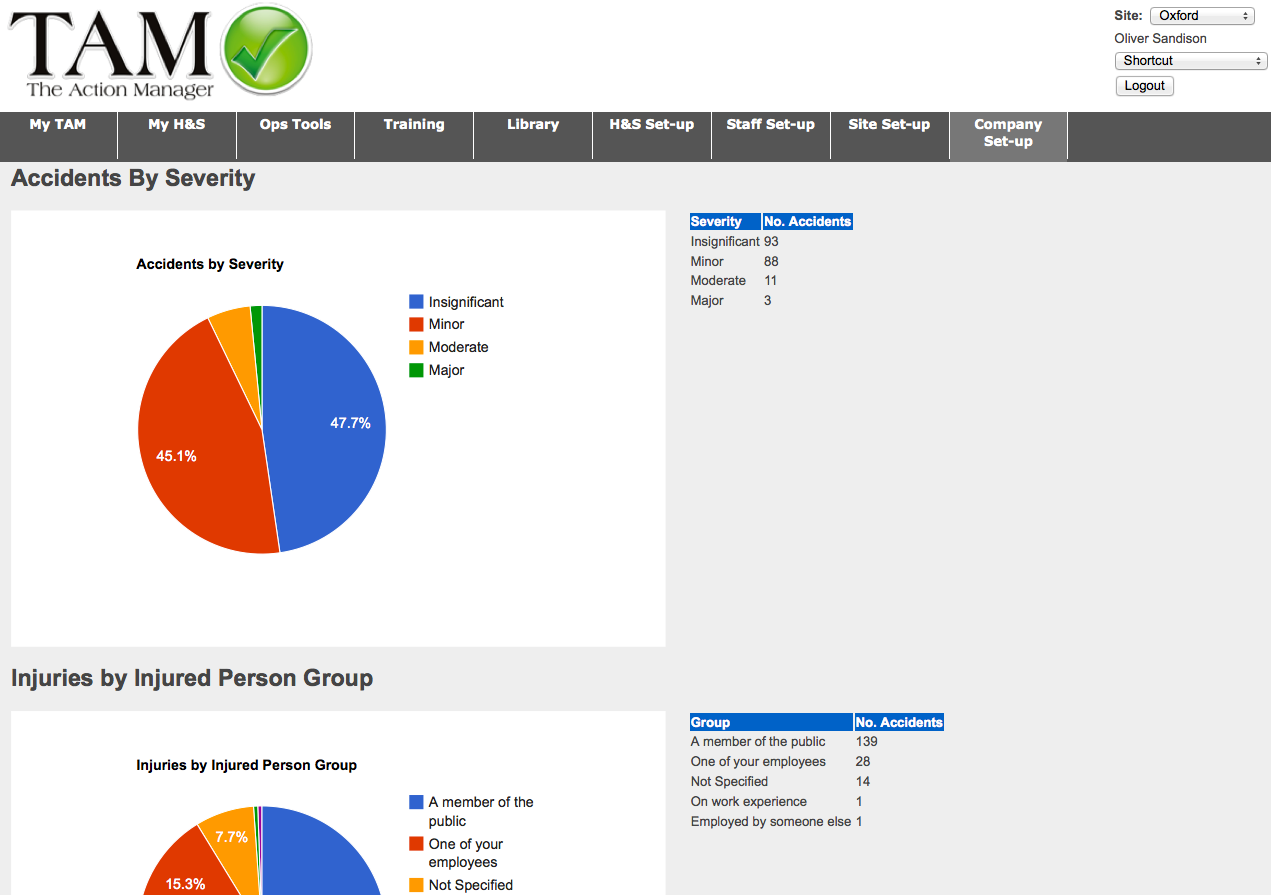Open the Shortcut dropdown
1271x895 pixels.
click(1190, 61)
